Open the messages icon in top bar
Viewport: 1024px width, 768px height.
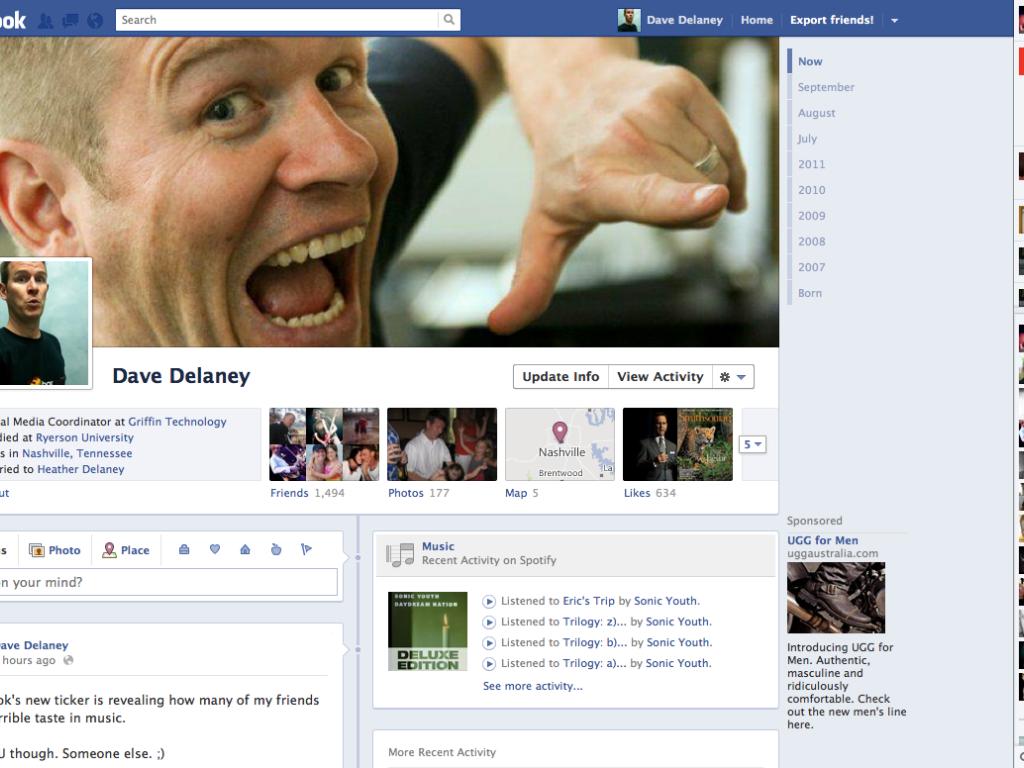click(x=70, y=20)
